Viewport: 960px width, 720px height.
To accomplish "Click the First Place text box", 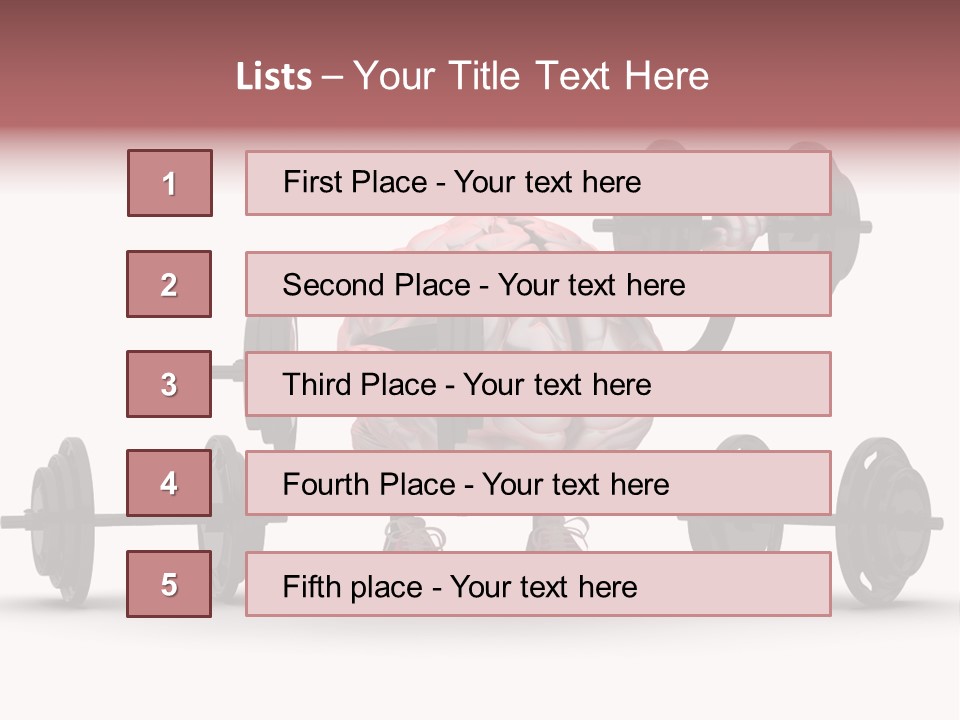I will pos(538,183).
